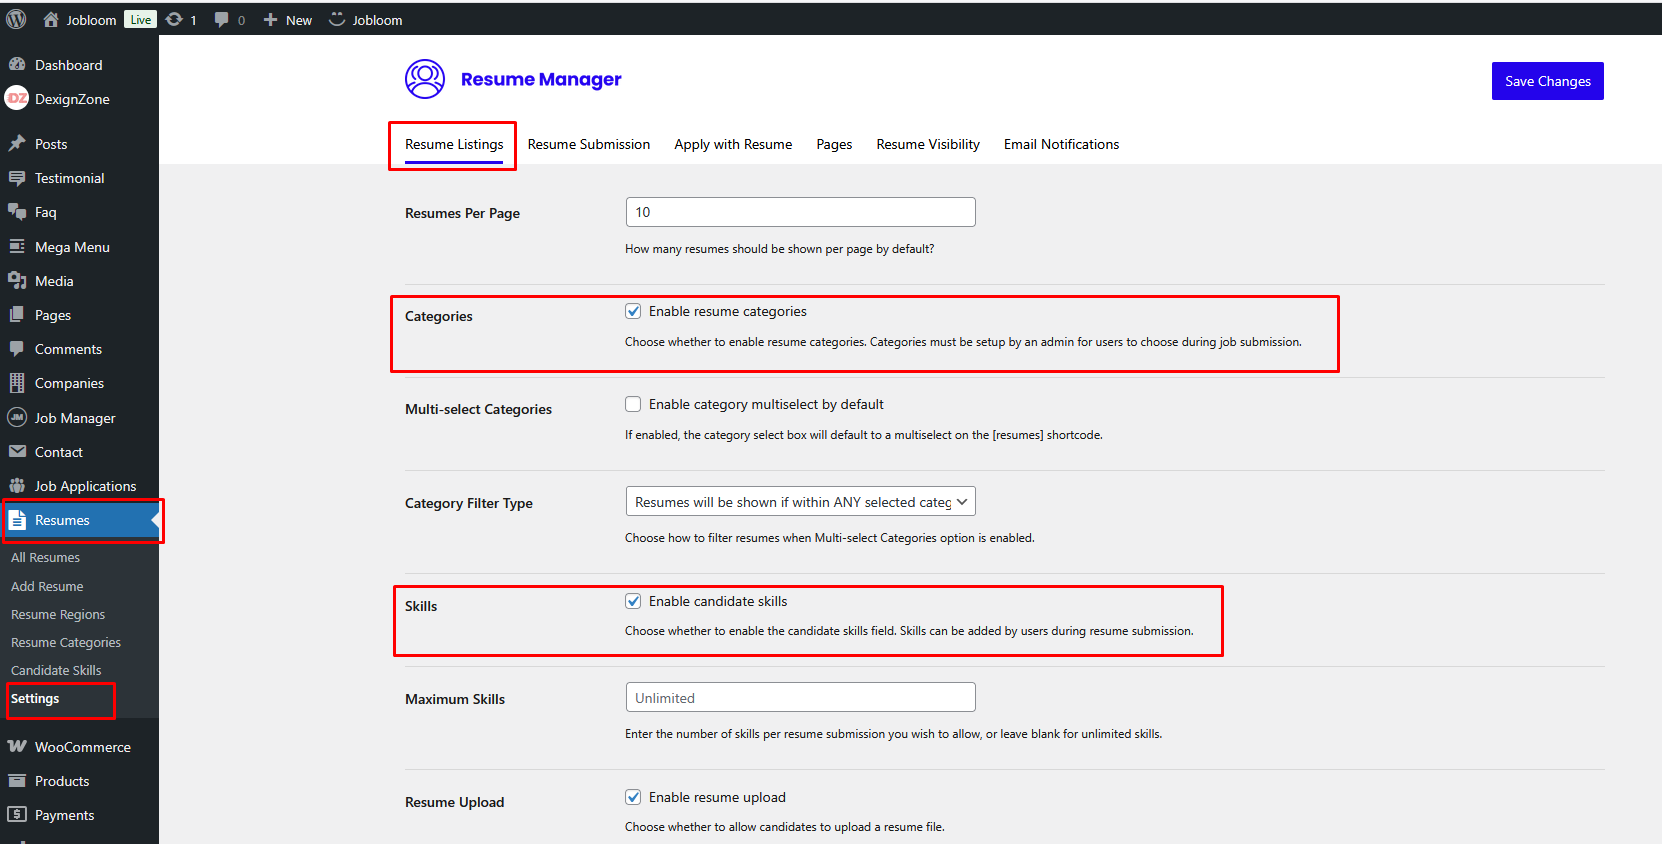Toggle the Enable resume upload checkbox
The width and height of the screenshot is (1662, 844).
click(633, 797)
